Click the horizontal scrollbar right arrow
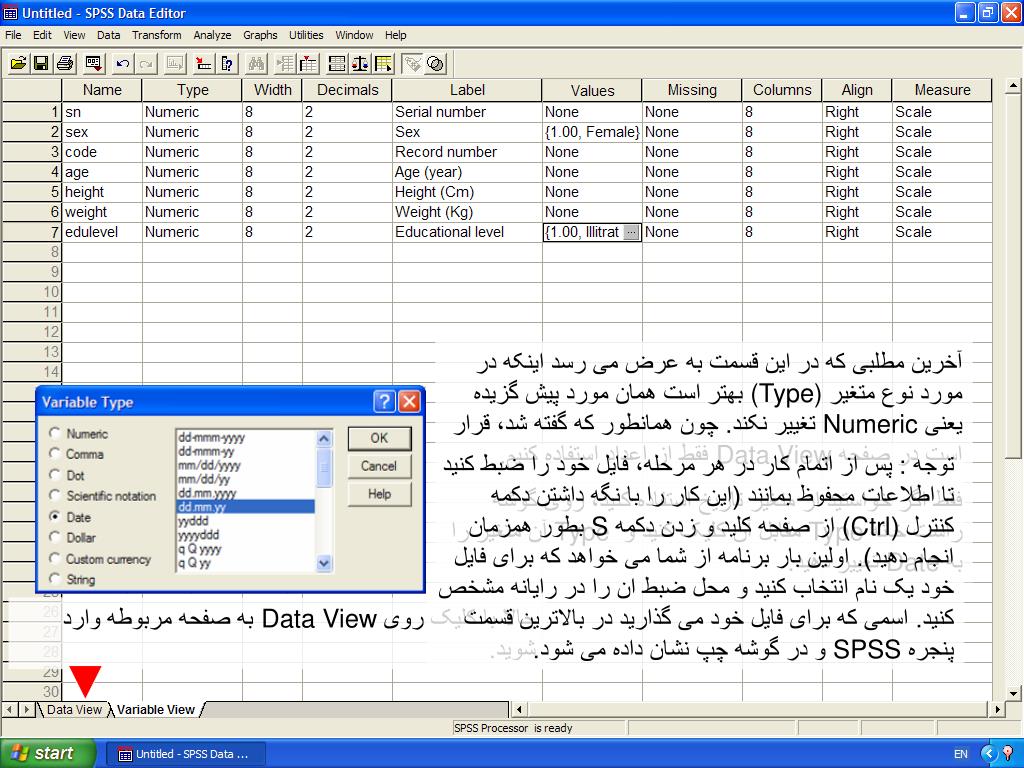 [x=997, y=709]
